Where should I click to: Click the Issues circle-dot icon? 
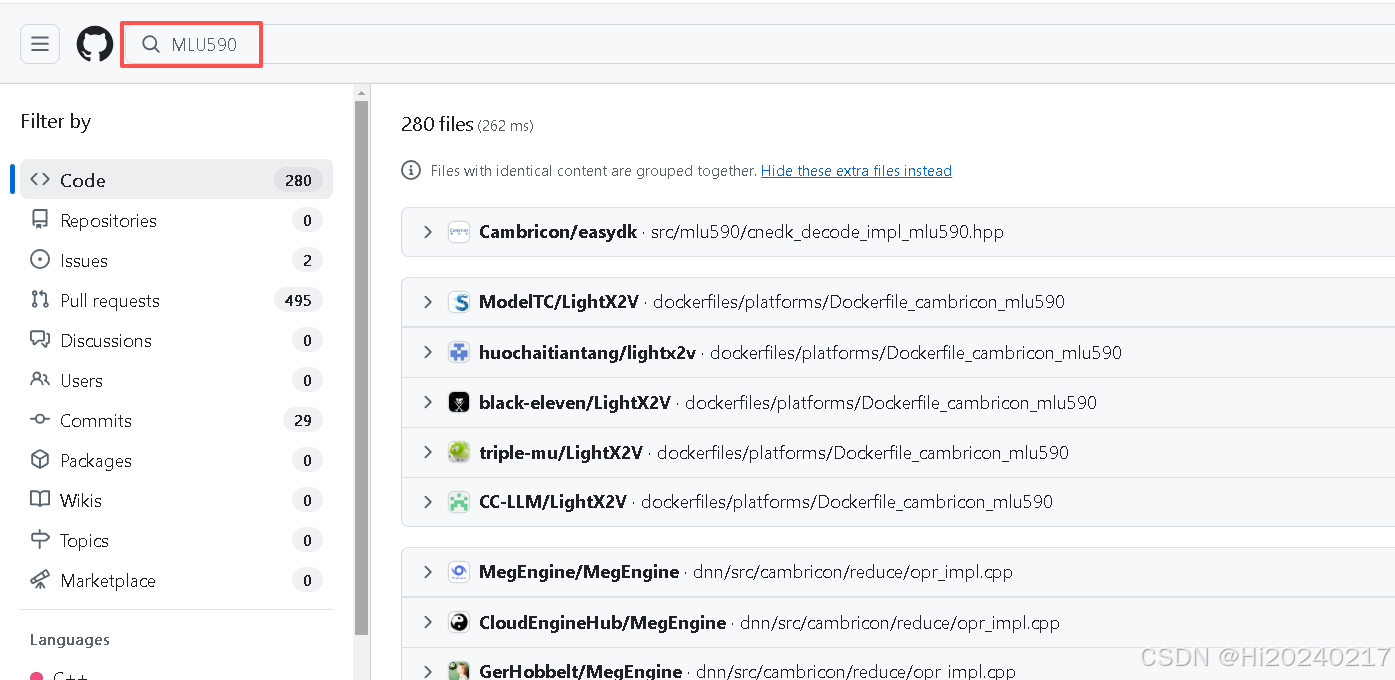pyautogui.click(x=40, y=260)
